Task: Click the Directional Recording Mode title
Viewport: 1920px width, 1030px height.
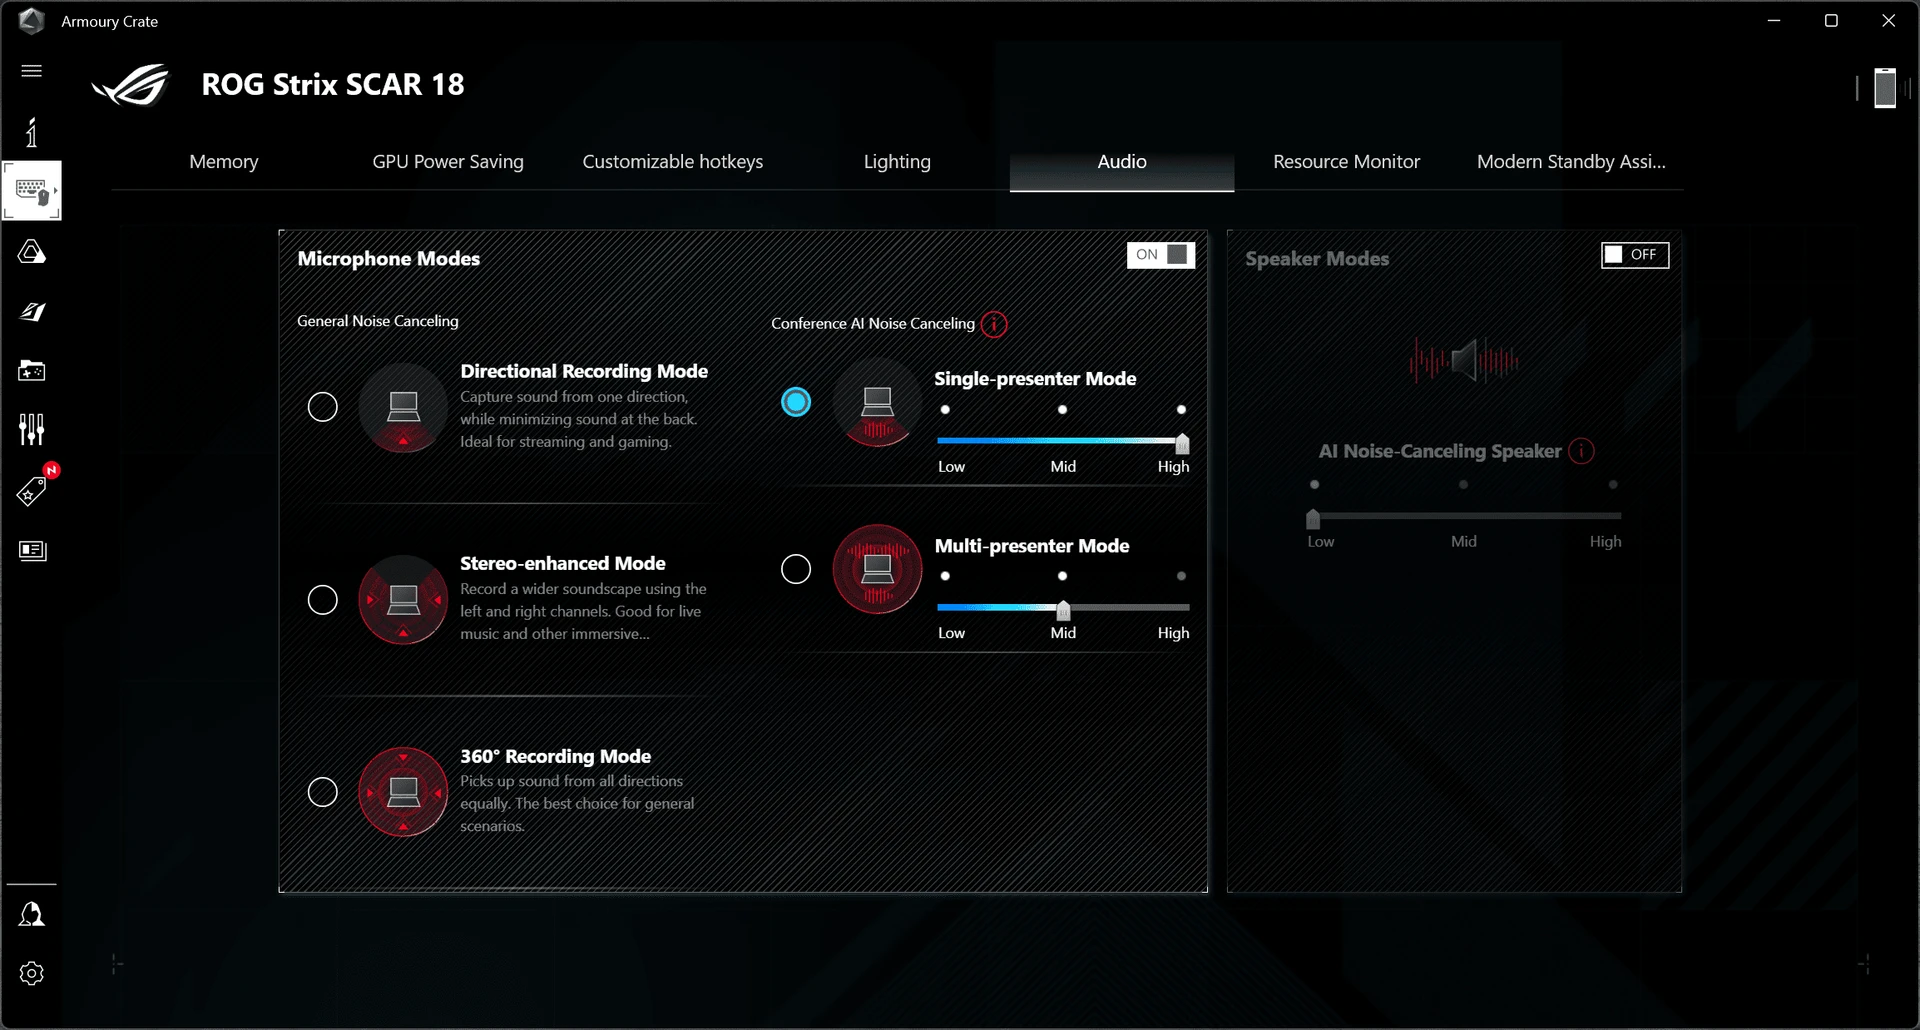Action: [584, 371]
